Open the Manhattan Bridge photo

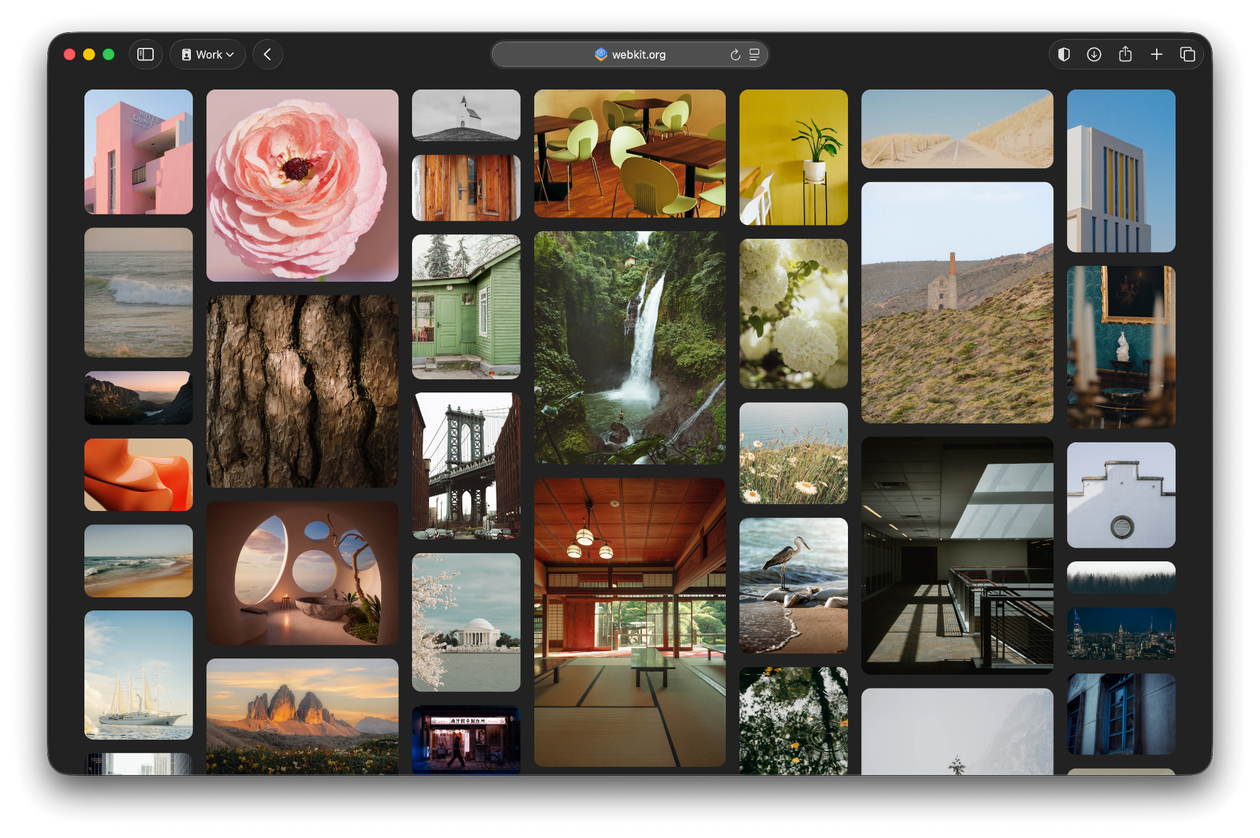466,466
